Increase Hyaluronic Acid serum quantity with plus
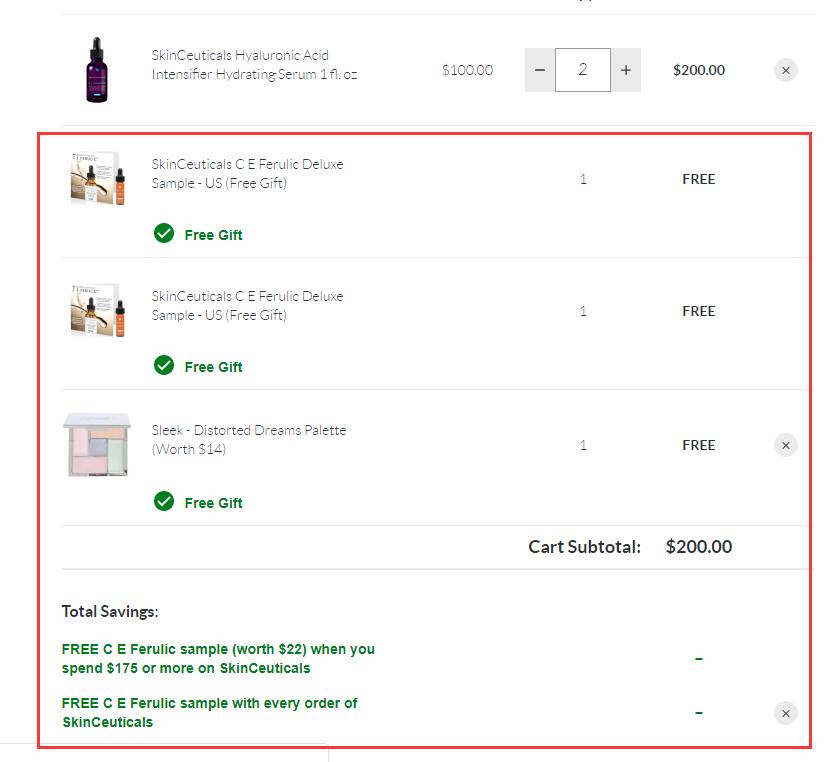 point(626,70)
